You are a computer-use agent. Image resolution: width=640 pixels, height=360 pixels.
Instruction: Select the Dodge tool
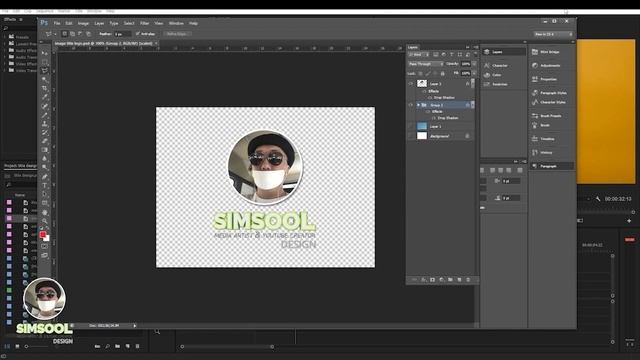[x=44, y=167]
